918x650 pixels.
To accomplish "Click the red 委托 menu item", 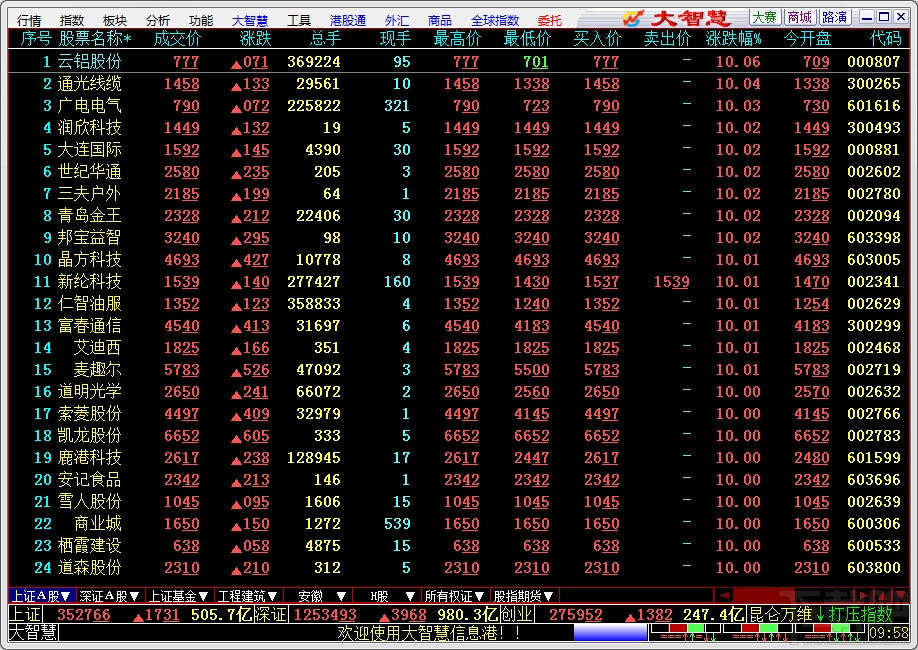I will tap(550, 20).
